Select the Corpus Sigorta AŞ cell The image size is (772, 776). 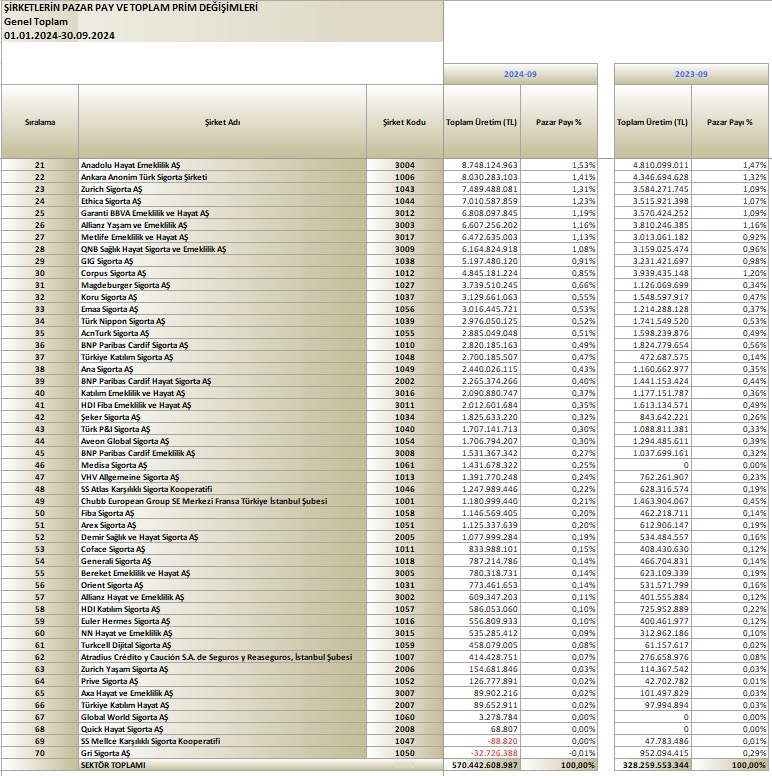click(222, 273)
